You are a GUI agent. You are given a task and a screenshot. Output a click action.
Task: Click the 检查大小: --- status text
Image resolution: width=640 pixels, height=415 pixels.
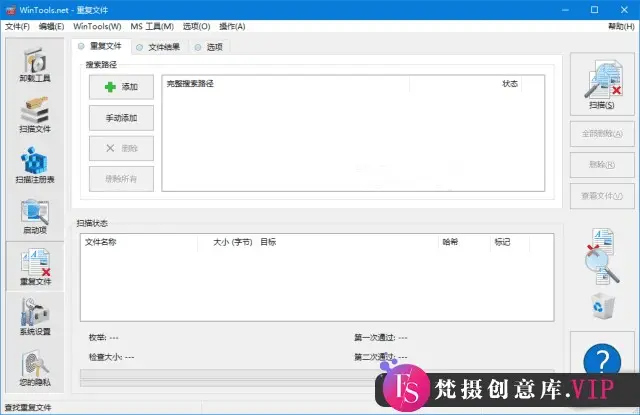(111, 357)
